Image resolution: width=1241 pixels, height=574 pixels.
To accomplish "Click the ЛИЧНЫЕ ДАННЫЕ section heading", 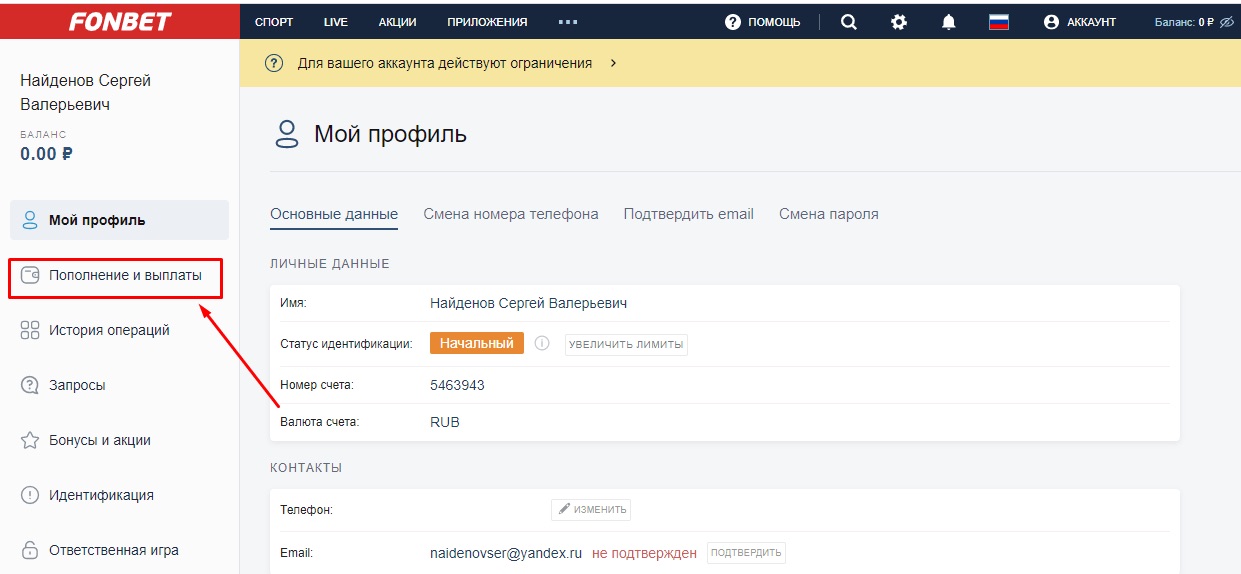I will point(330,264).
